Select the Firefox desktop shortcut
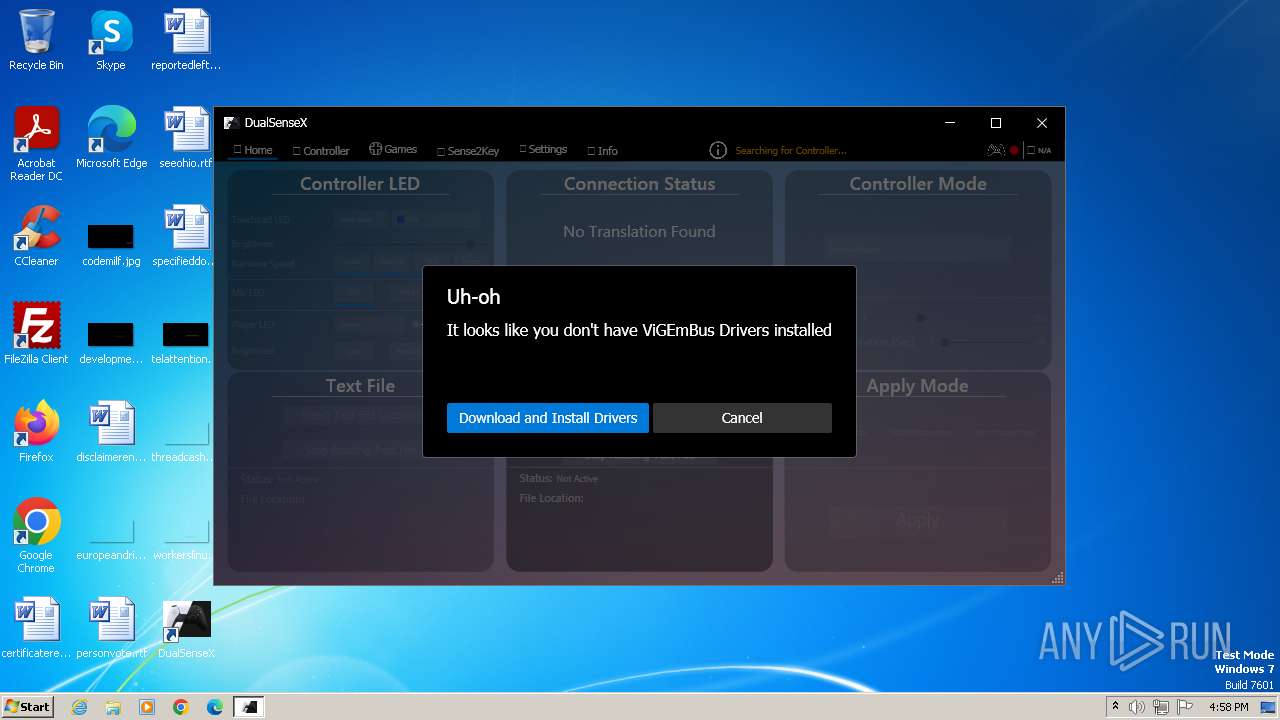Viewport: 1280px width, 720px height. coord(36,432)
